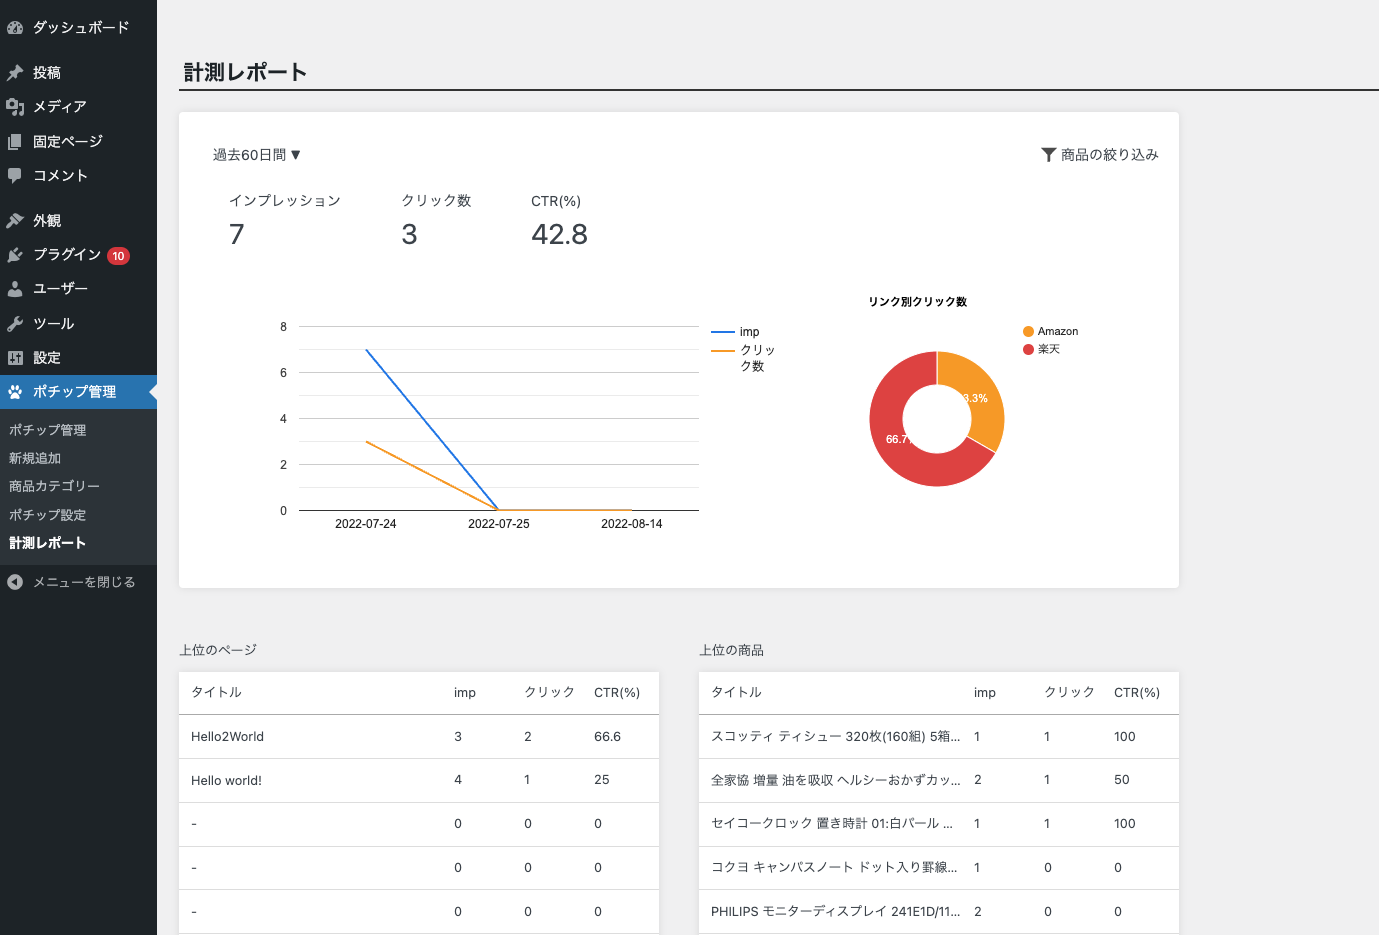The image size is (1379, 935).
Task: Open the ツール wrench icon
Action: [15, 323]
